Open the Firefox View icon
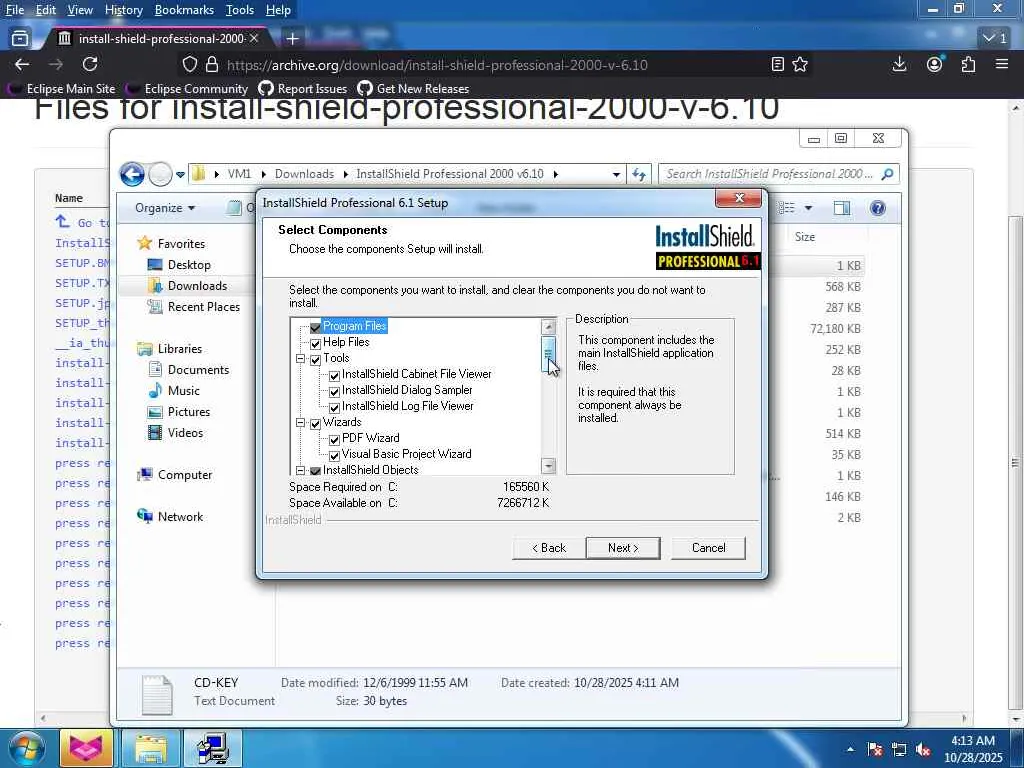The width and height of the screenshot is (1024, 768). point(20,39)
